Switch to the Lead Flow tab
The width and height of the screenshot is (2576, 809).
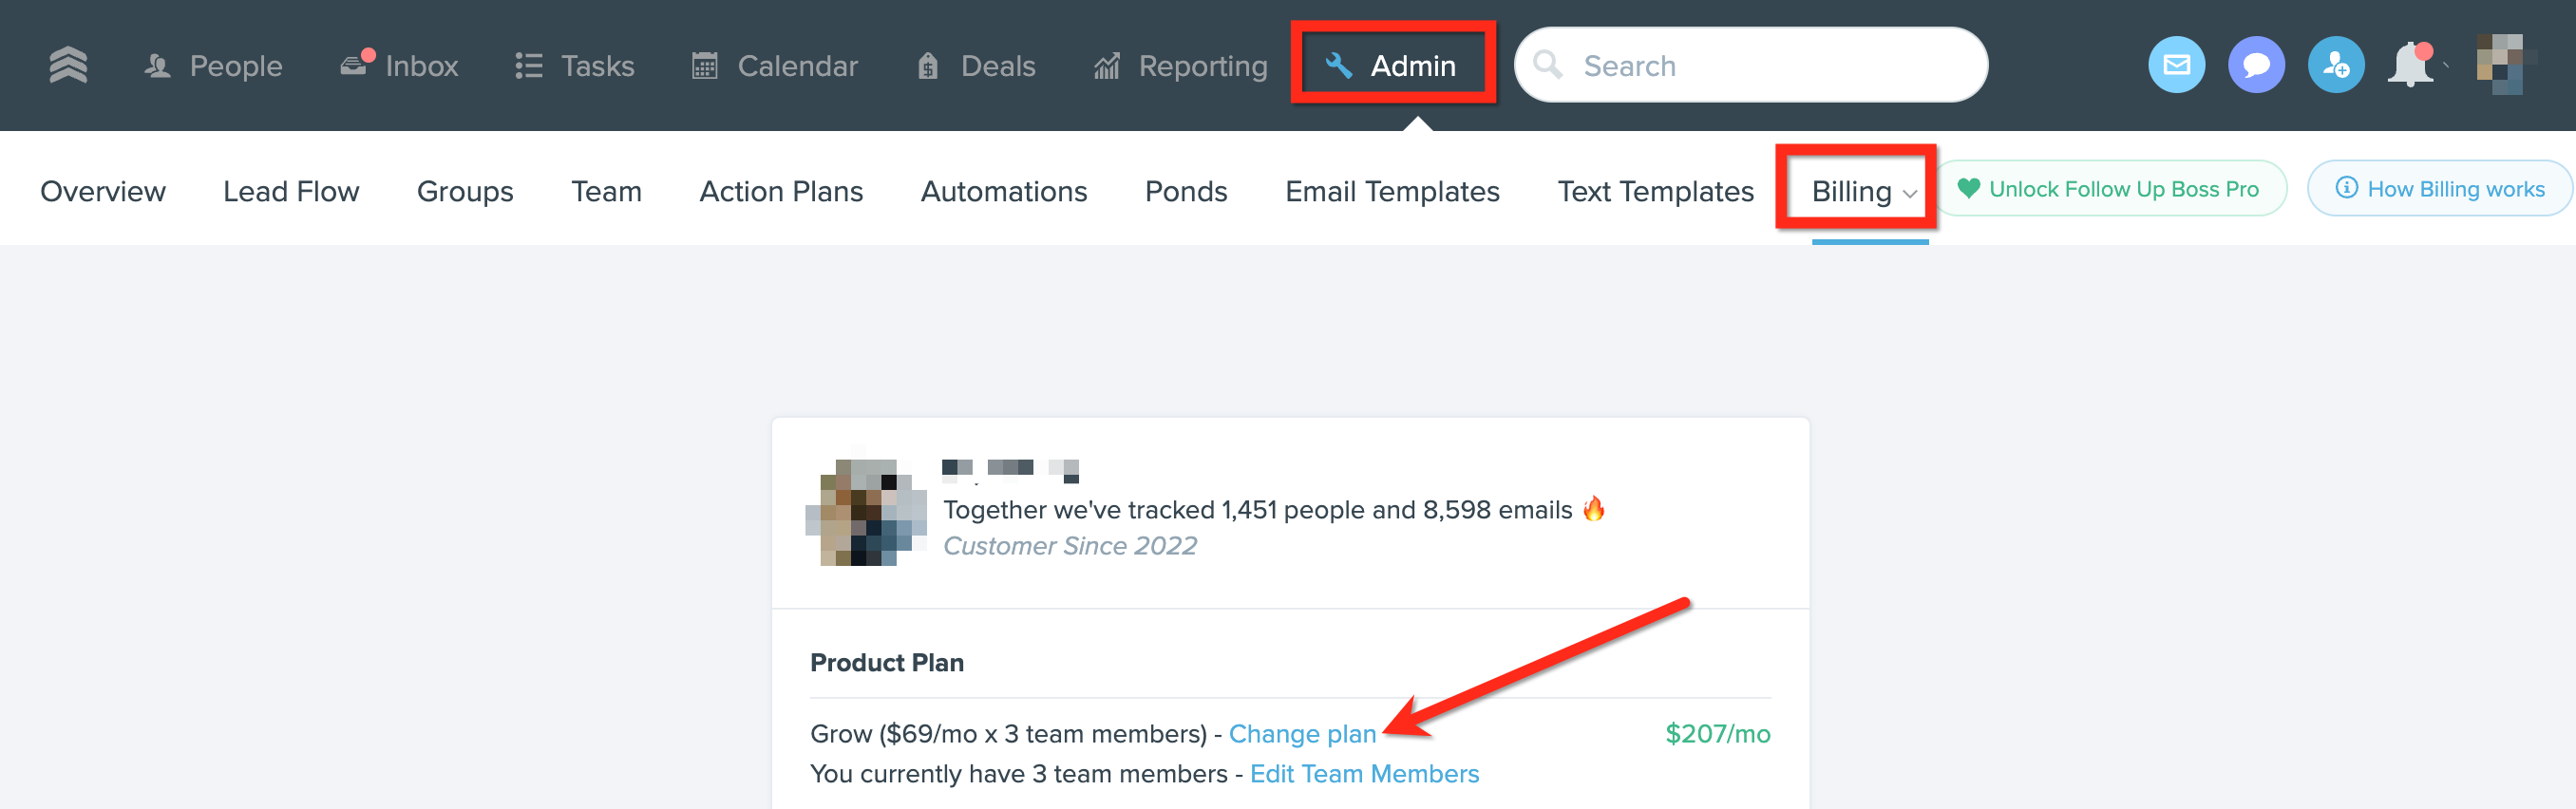291,191
